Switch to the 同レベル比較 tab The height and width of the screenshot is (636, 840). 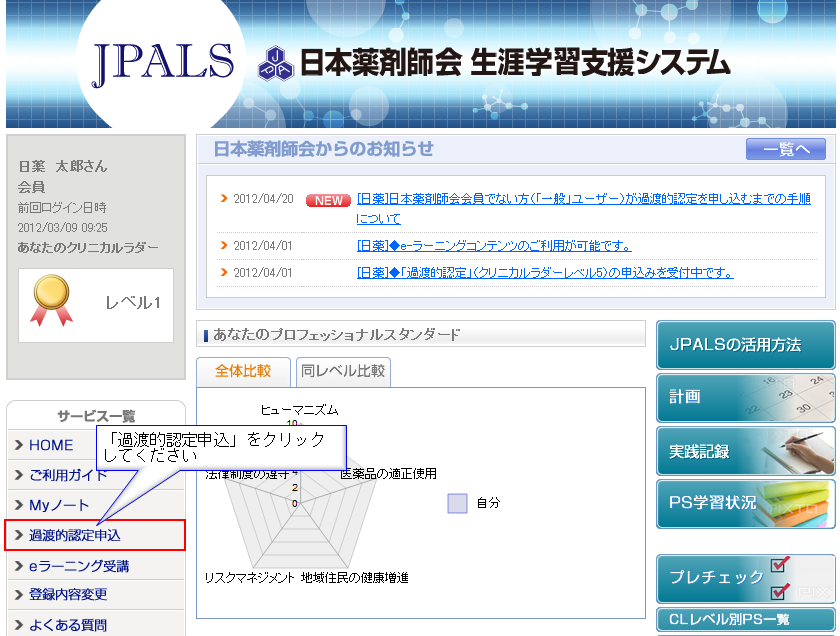(343, 371)
